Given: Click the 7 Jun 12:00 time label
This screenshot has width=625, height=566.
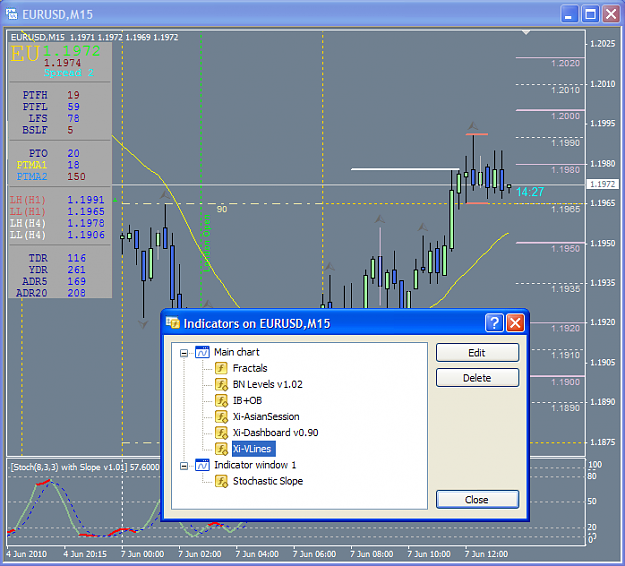Looking at the screenshot, I should (x=486, y=554).
